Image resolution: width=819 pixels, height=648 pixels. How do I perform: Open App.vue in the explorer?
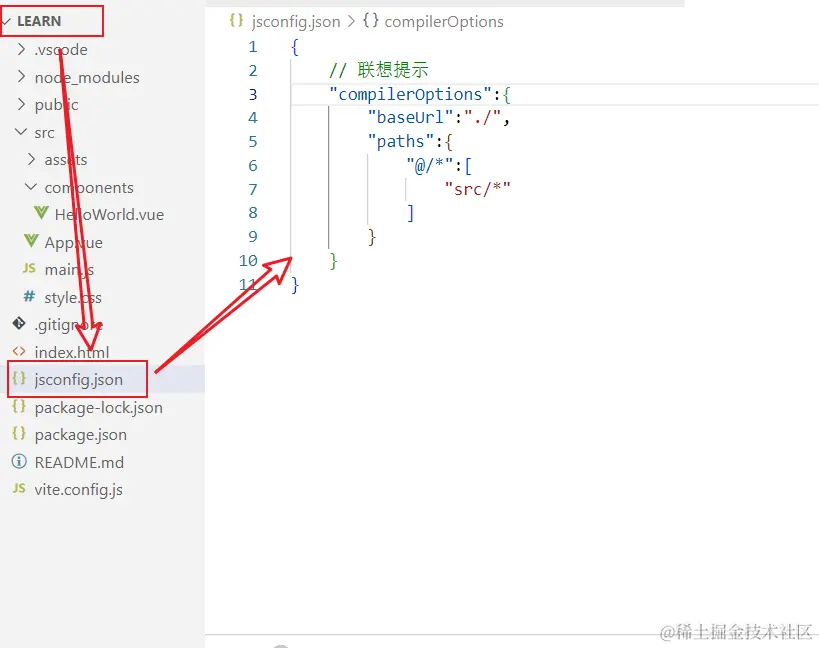coord(74,242)
